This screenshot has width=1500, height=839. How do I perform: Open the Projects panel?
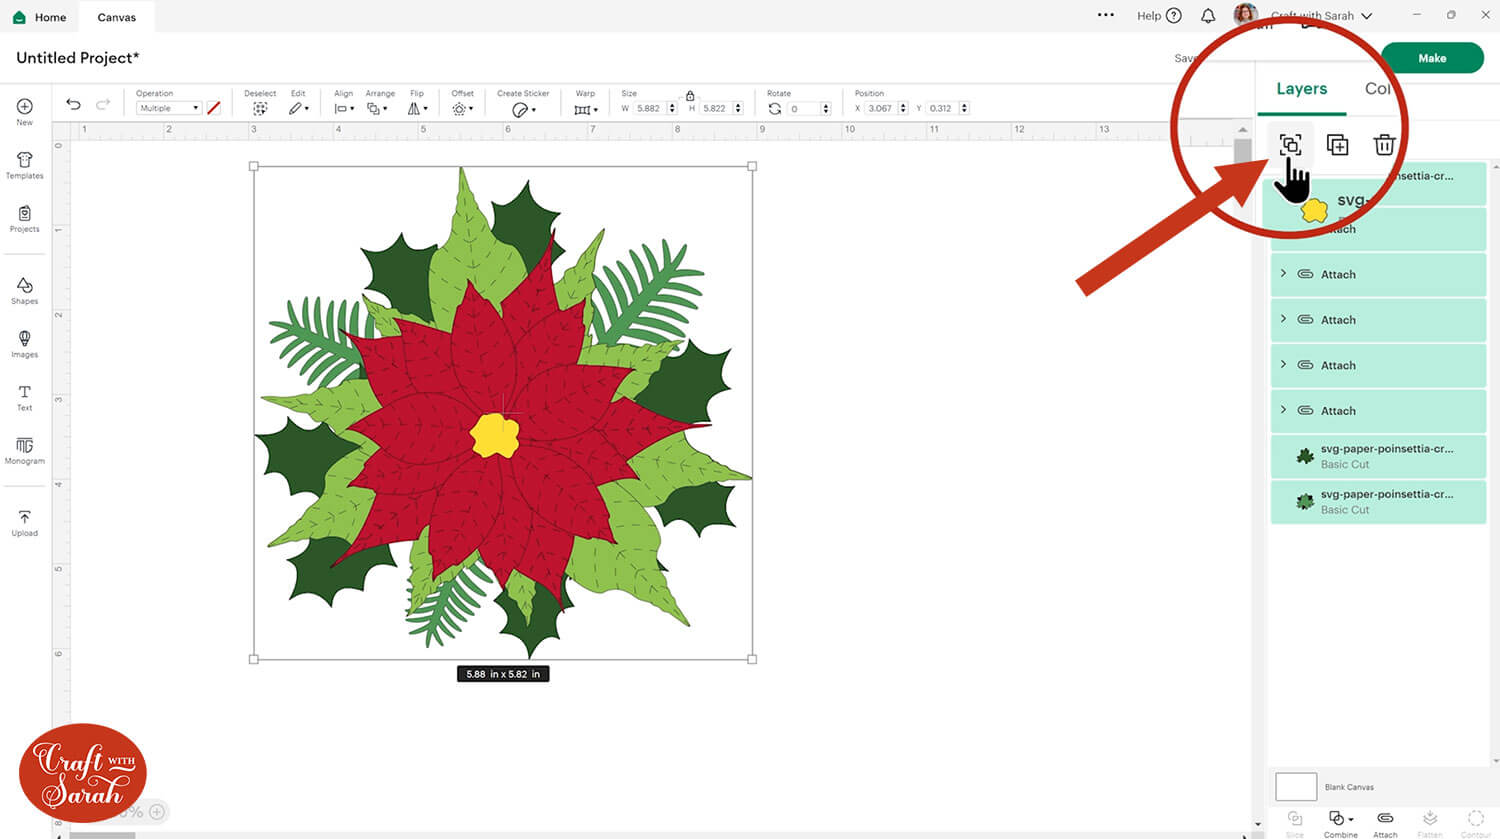click(x=25, y=219)
